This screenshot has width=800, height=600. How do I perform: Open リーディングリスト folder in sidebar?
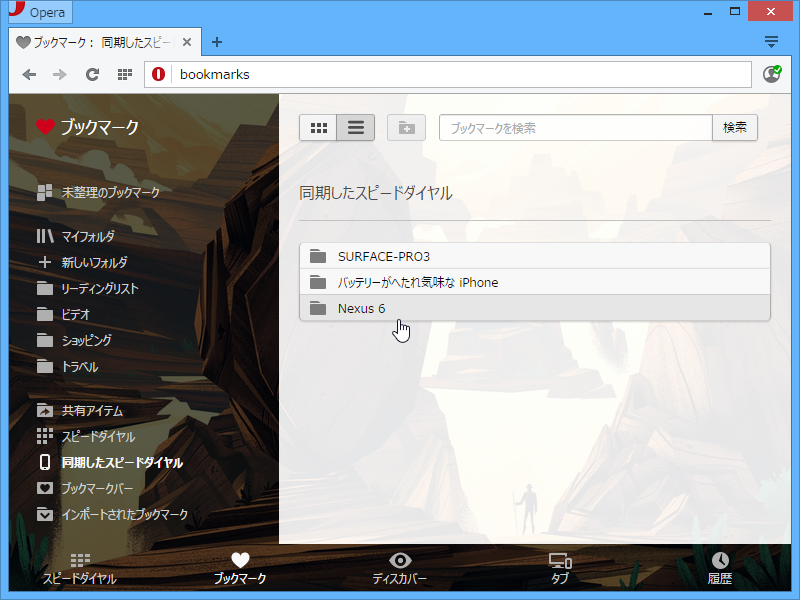tap(88, 288)
